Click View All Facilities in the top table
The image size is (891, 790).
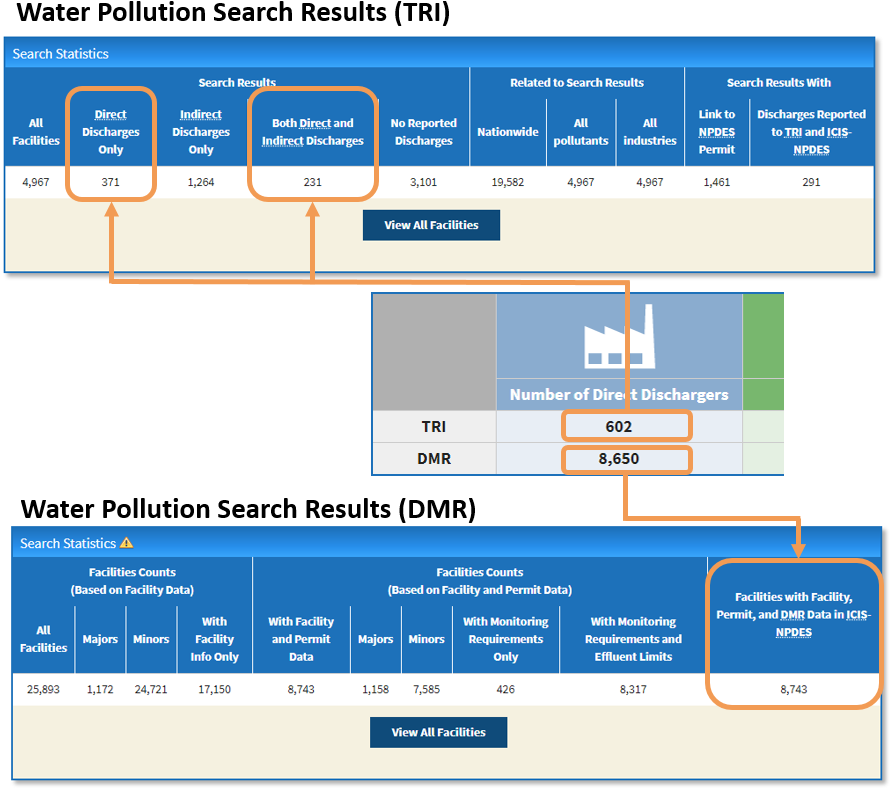(x=431, y=225)
